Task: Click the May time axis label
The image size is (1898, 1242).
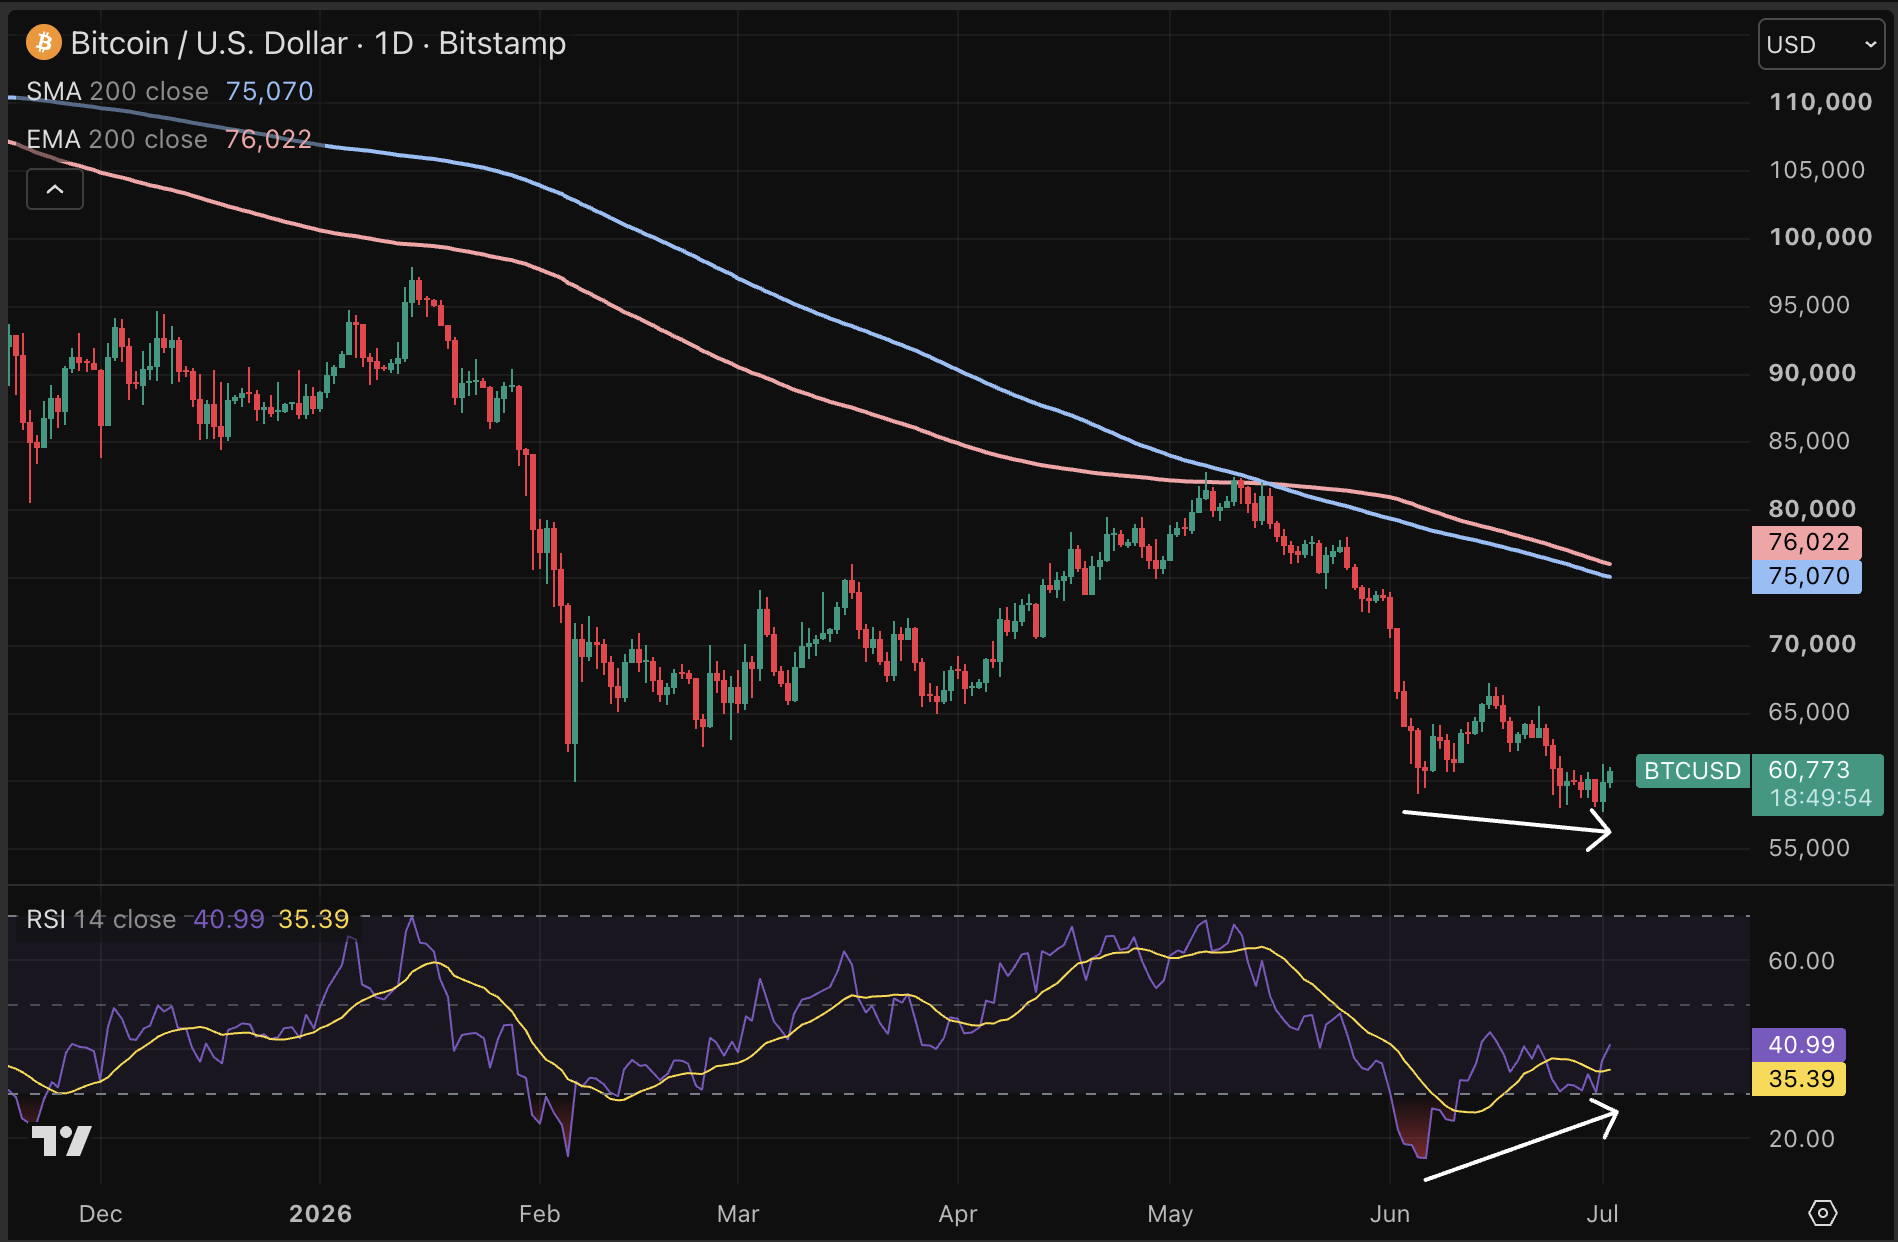Action: click(1170, 1214)
